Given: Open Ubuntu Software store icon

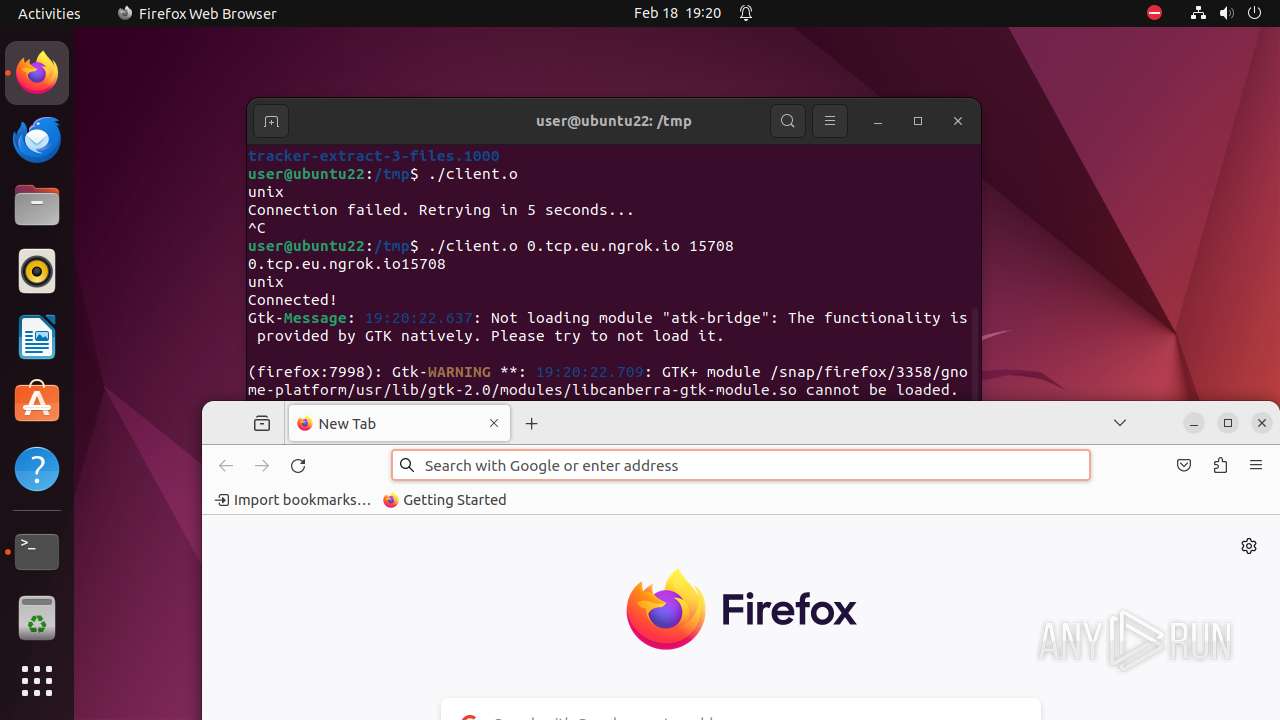Looking at the screenshot, I should (x=37, y=403).
